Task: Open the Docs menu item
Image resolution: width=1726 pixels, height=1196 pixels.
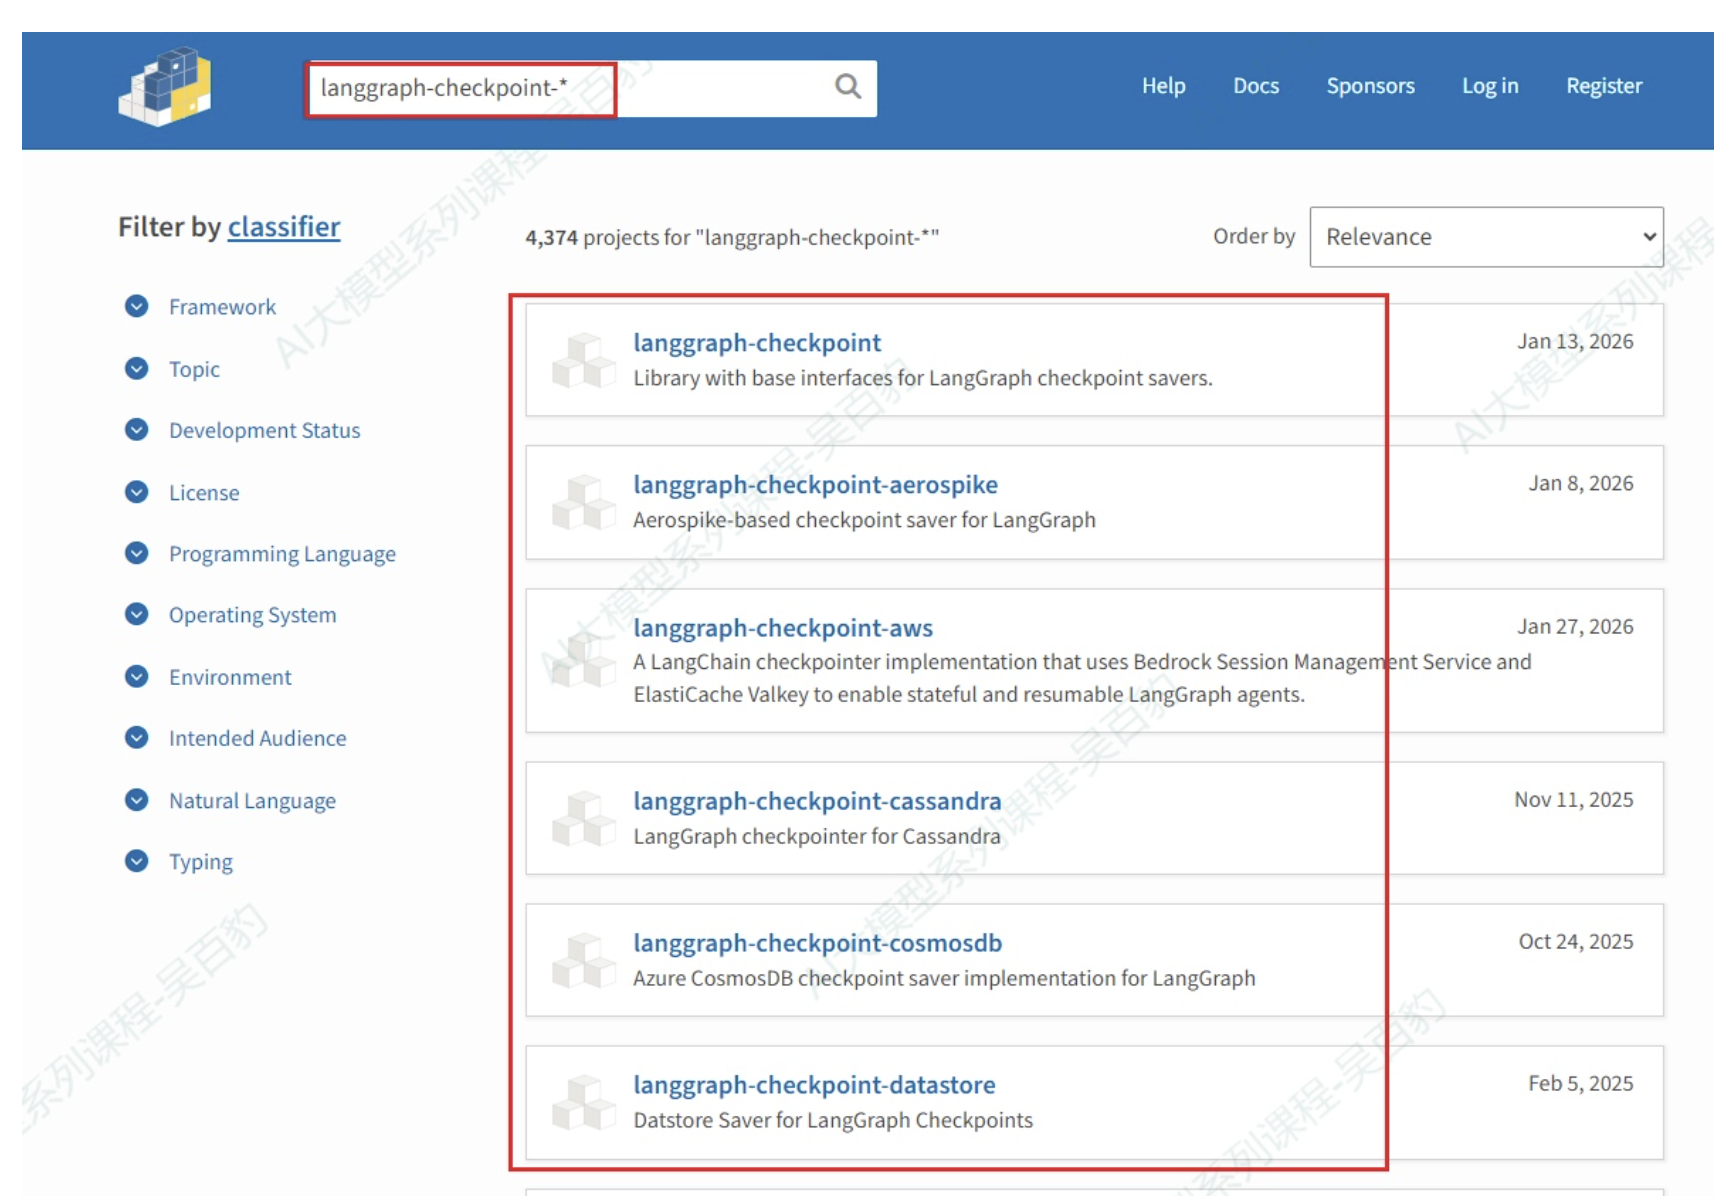Action: tap(1256, 86)
